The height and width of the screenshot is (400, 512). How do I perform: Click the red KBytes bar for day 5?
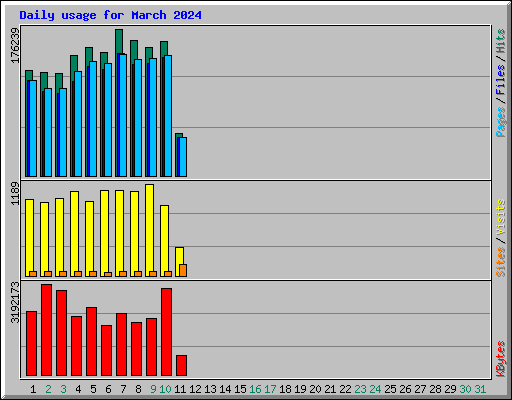coord(91,342)
